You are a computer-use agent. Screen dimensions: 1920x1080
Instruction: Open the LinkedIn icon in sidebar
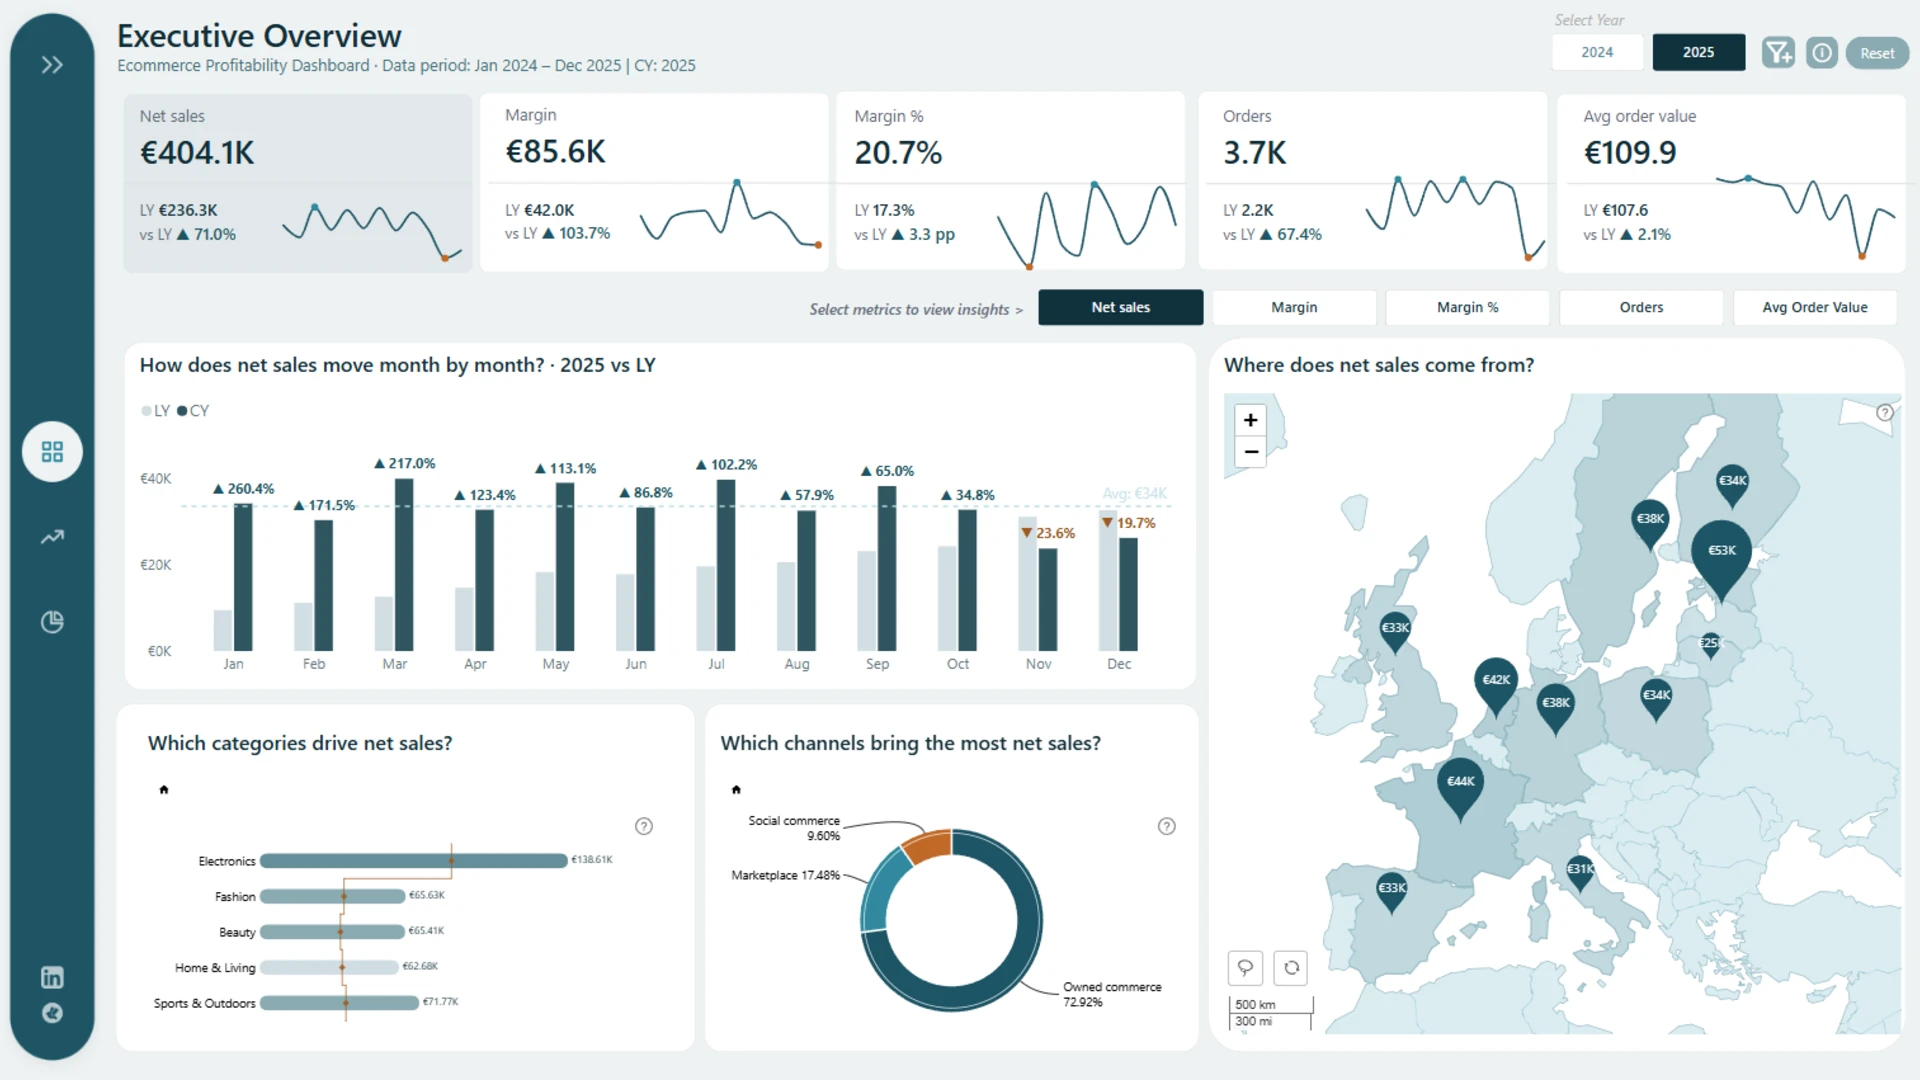pyautogui.click(x=52, y=977)
